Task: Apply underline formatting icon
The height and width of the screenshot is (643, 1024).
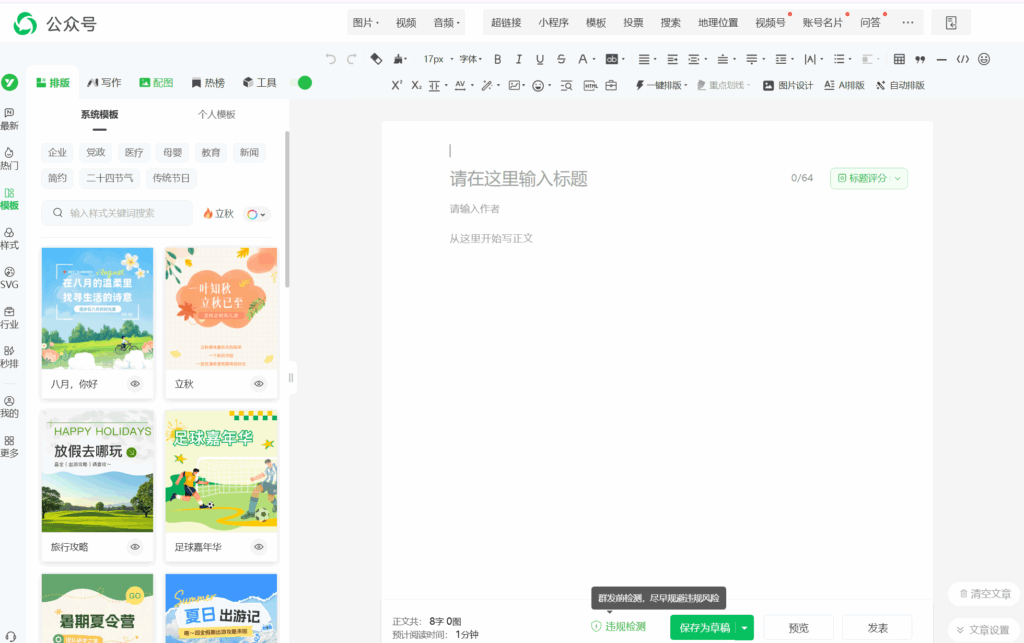Action: pos(539,59)
